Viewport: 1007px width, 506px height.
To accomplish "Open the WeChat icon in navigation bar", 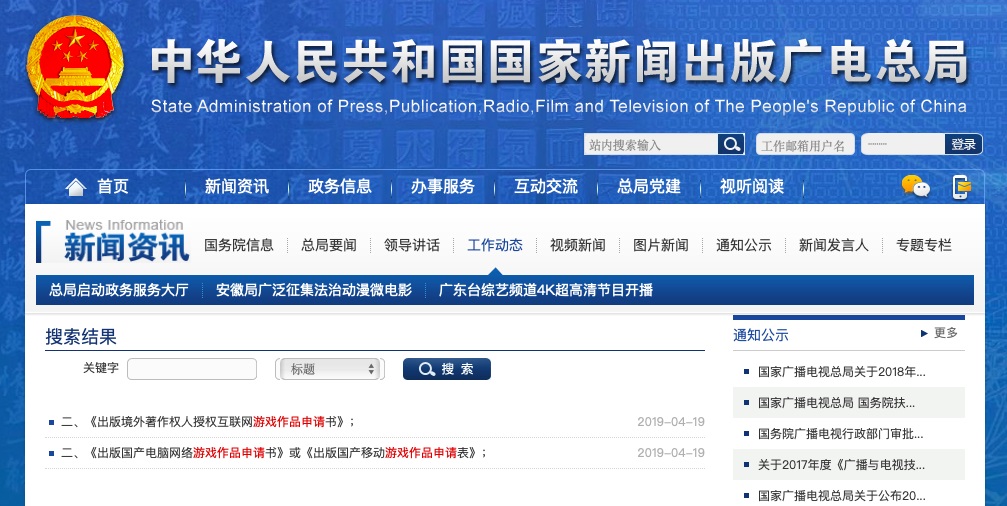I will click(915, 186).
